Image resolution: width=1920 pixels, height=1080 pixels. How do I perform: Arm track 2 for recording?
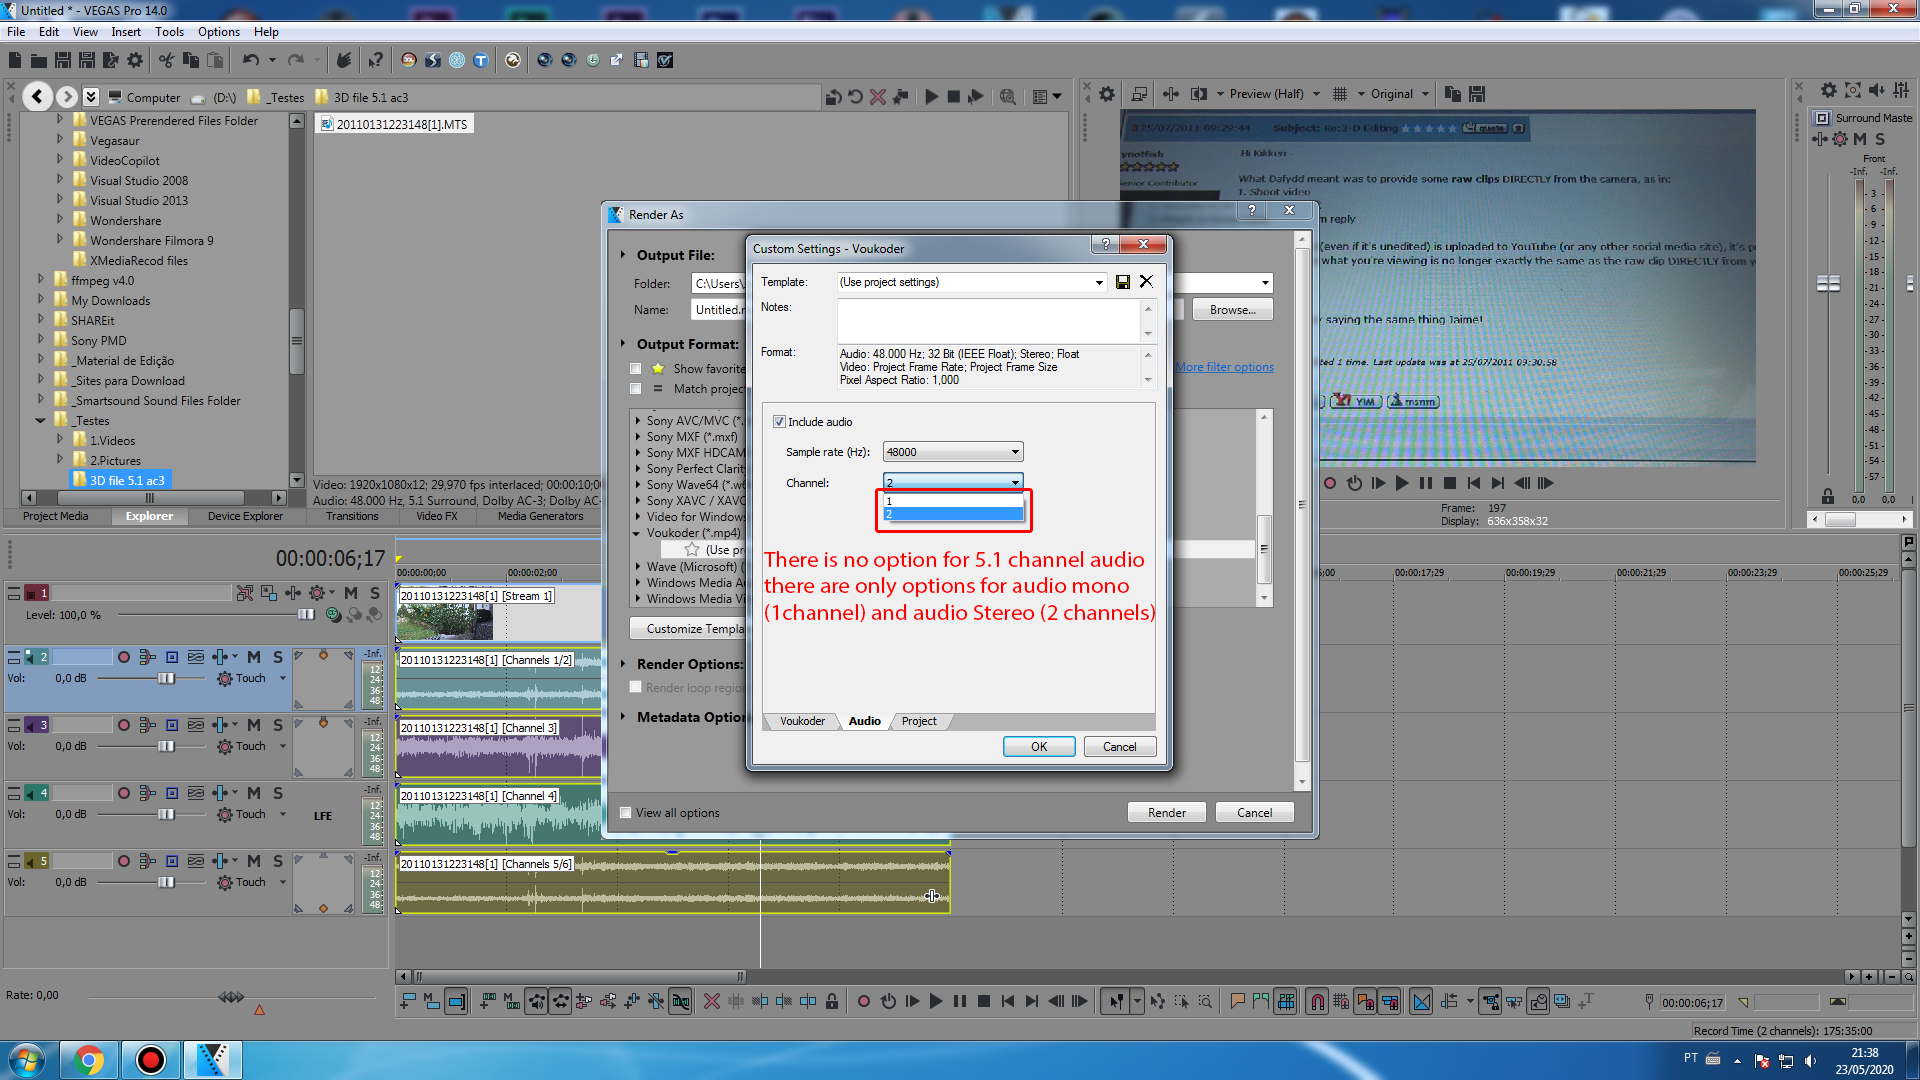(124, 657)
